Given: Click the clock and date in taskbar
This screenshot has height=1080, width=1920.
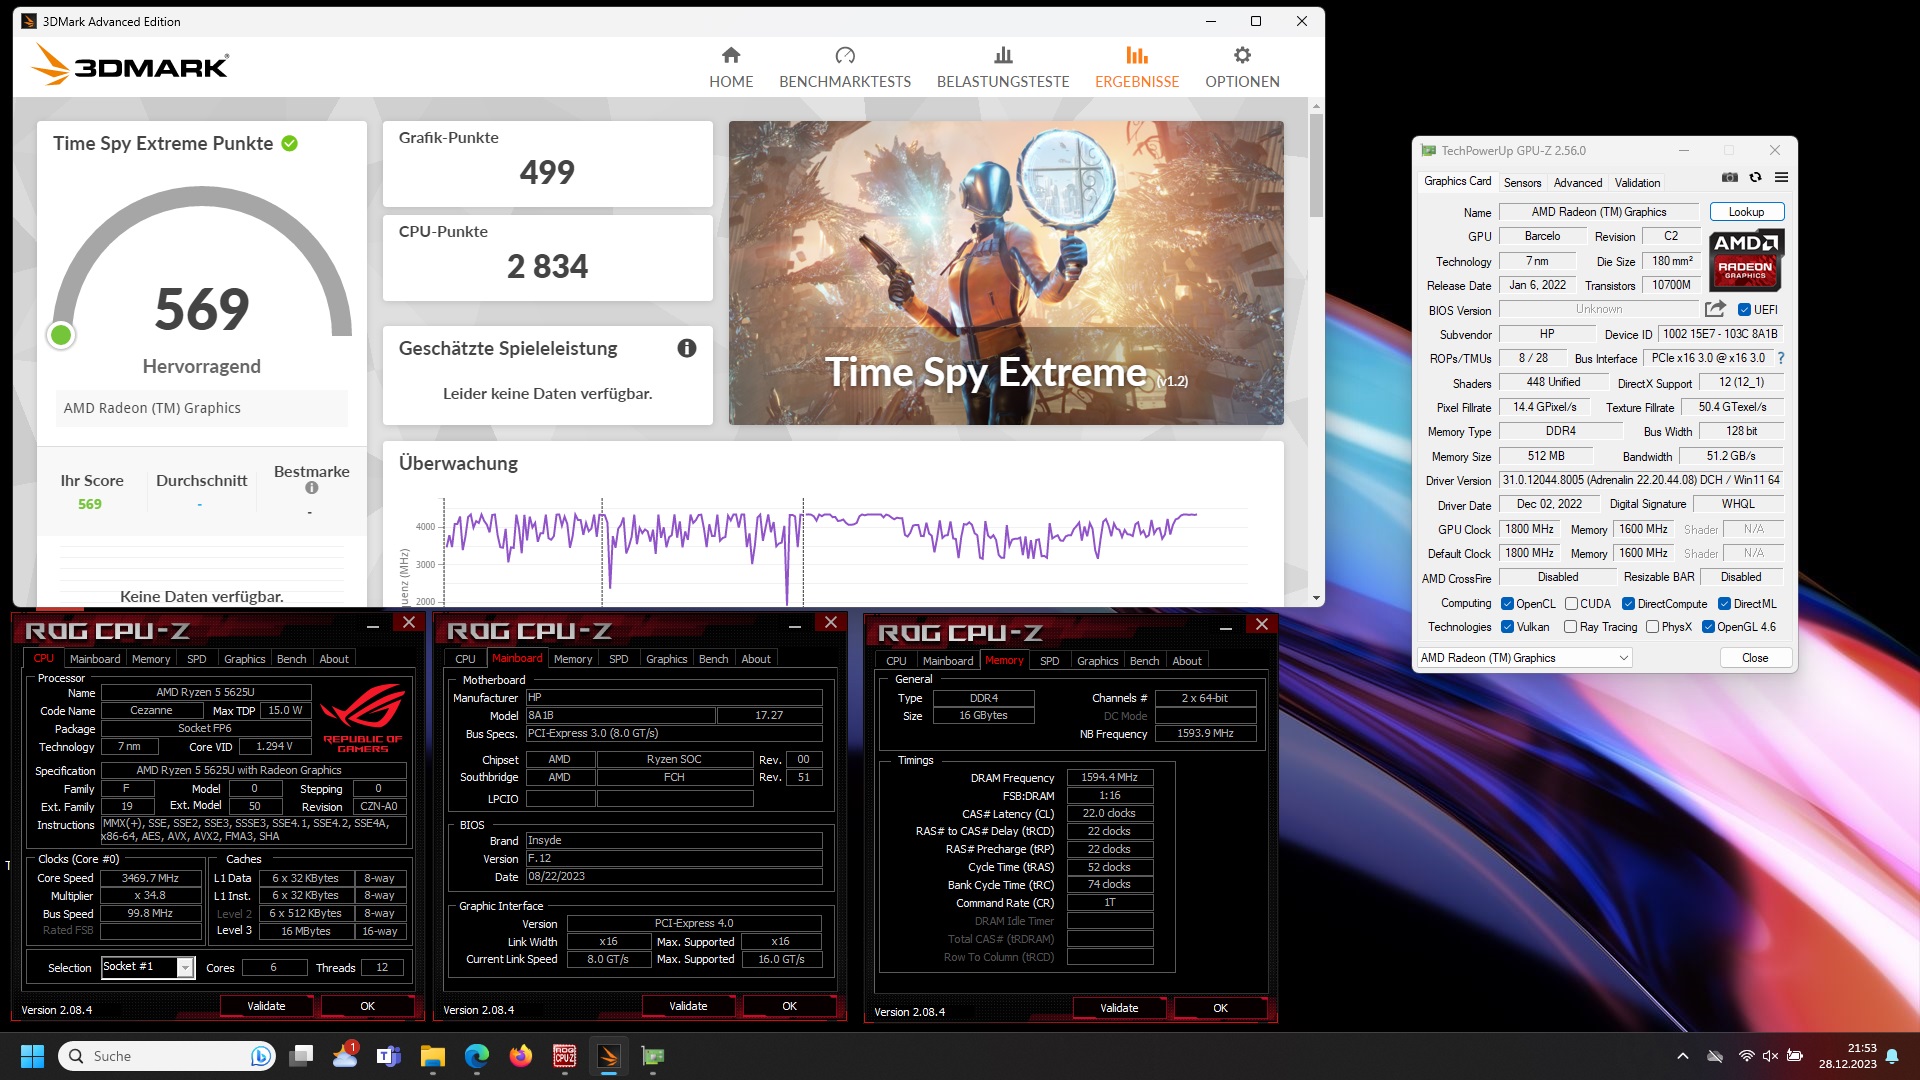Looking at the screenshot, I should click(1847, 1056).
